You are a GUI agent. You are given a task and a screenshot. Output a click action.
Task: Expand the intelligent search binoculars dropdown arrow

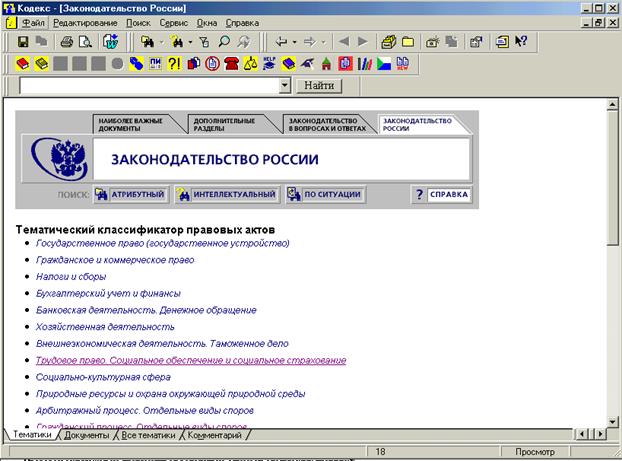(x=190, y=42)
